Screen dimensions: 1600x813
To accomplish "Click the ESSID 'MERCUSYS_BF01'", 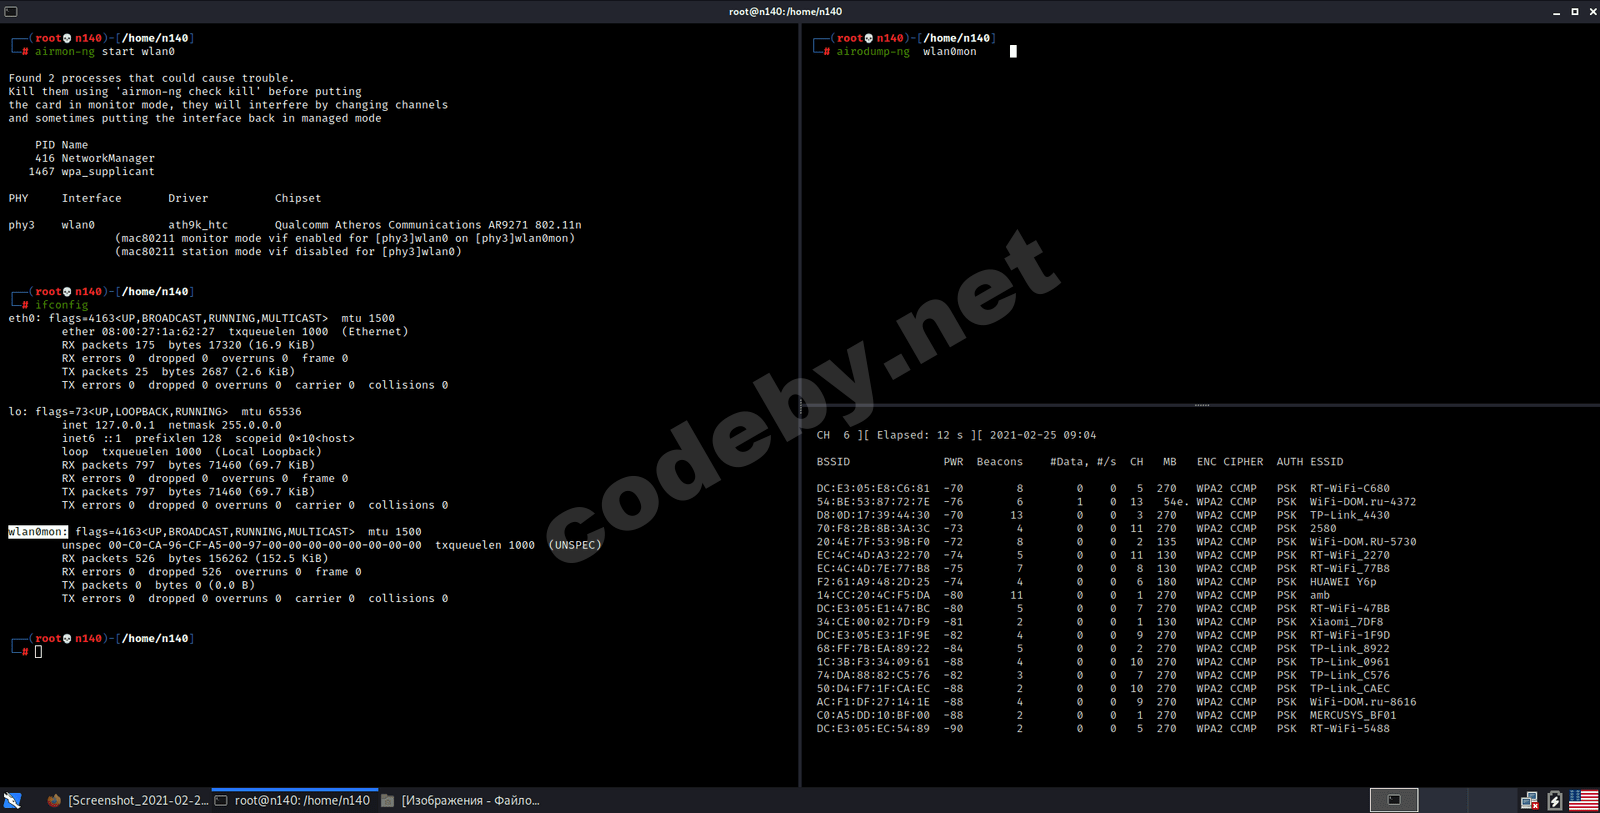I will tap(1353, 715).
